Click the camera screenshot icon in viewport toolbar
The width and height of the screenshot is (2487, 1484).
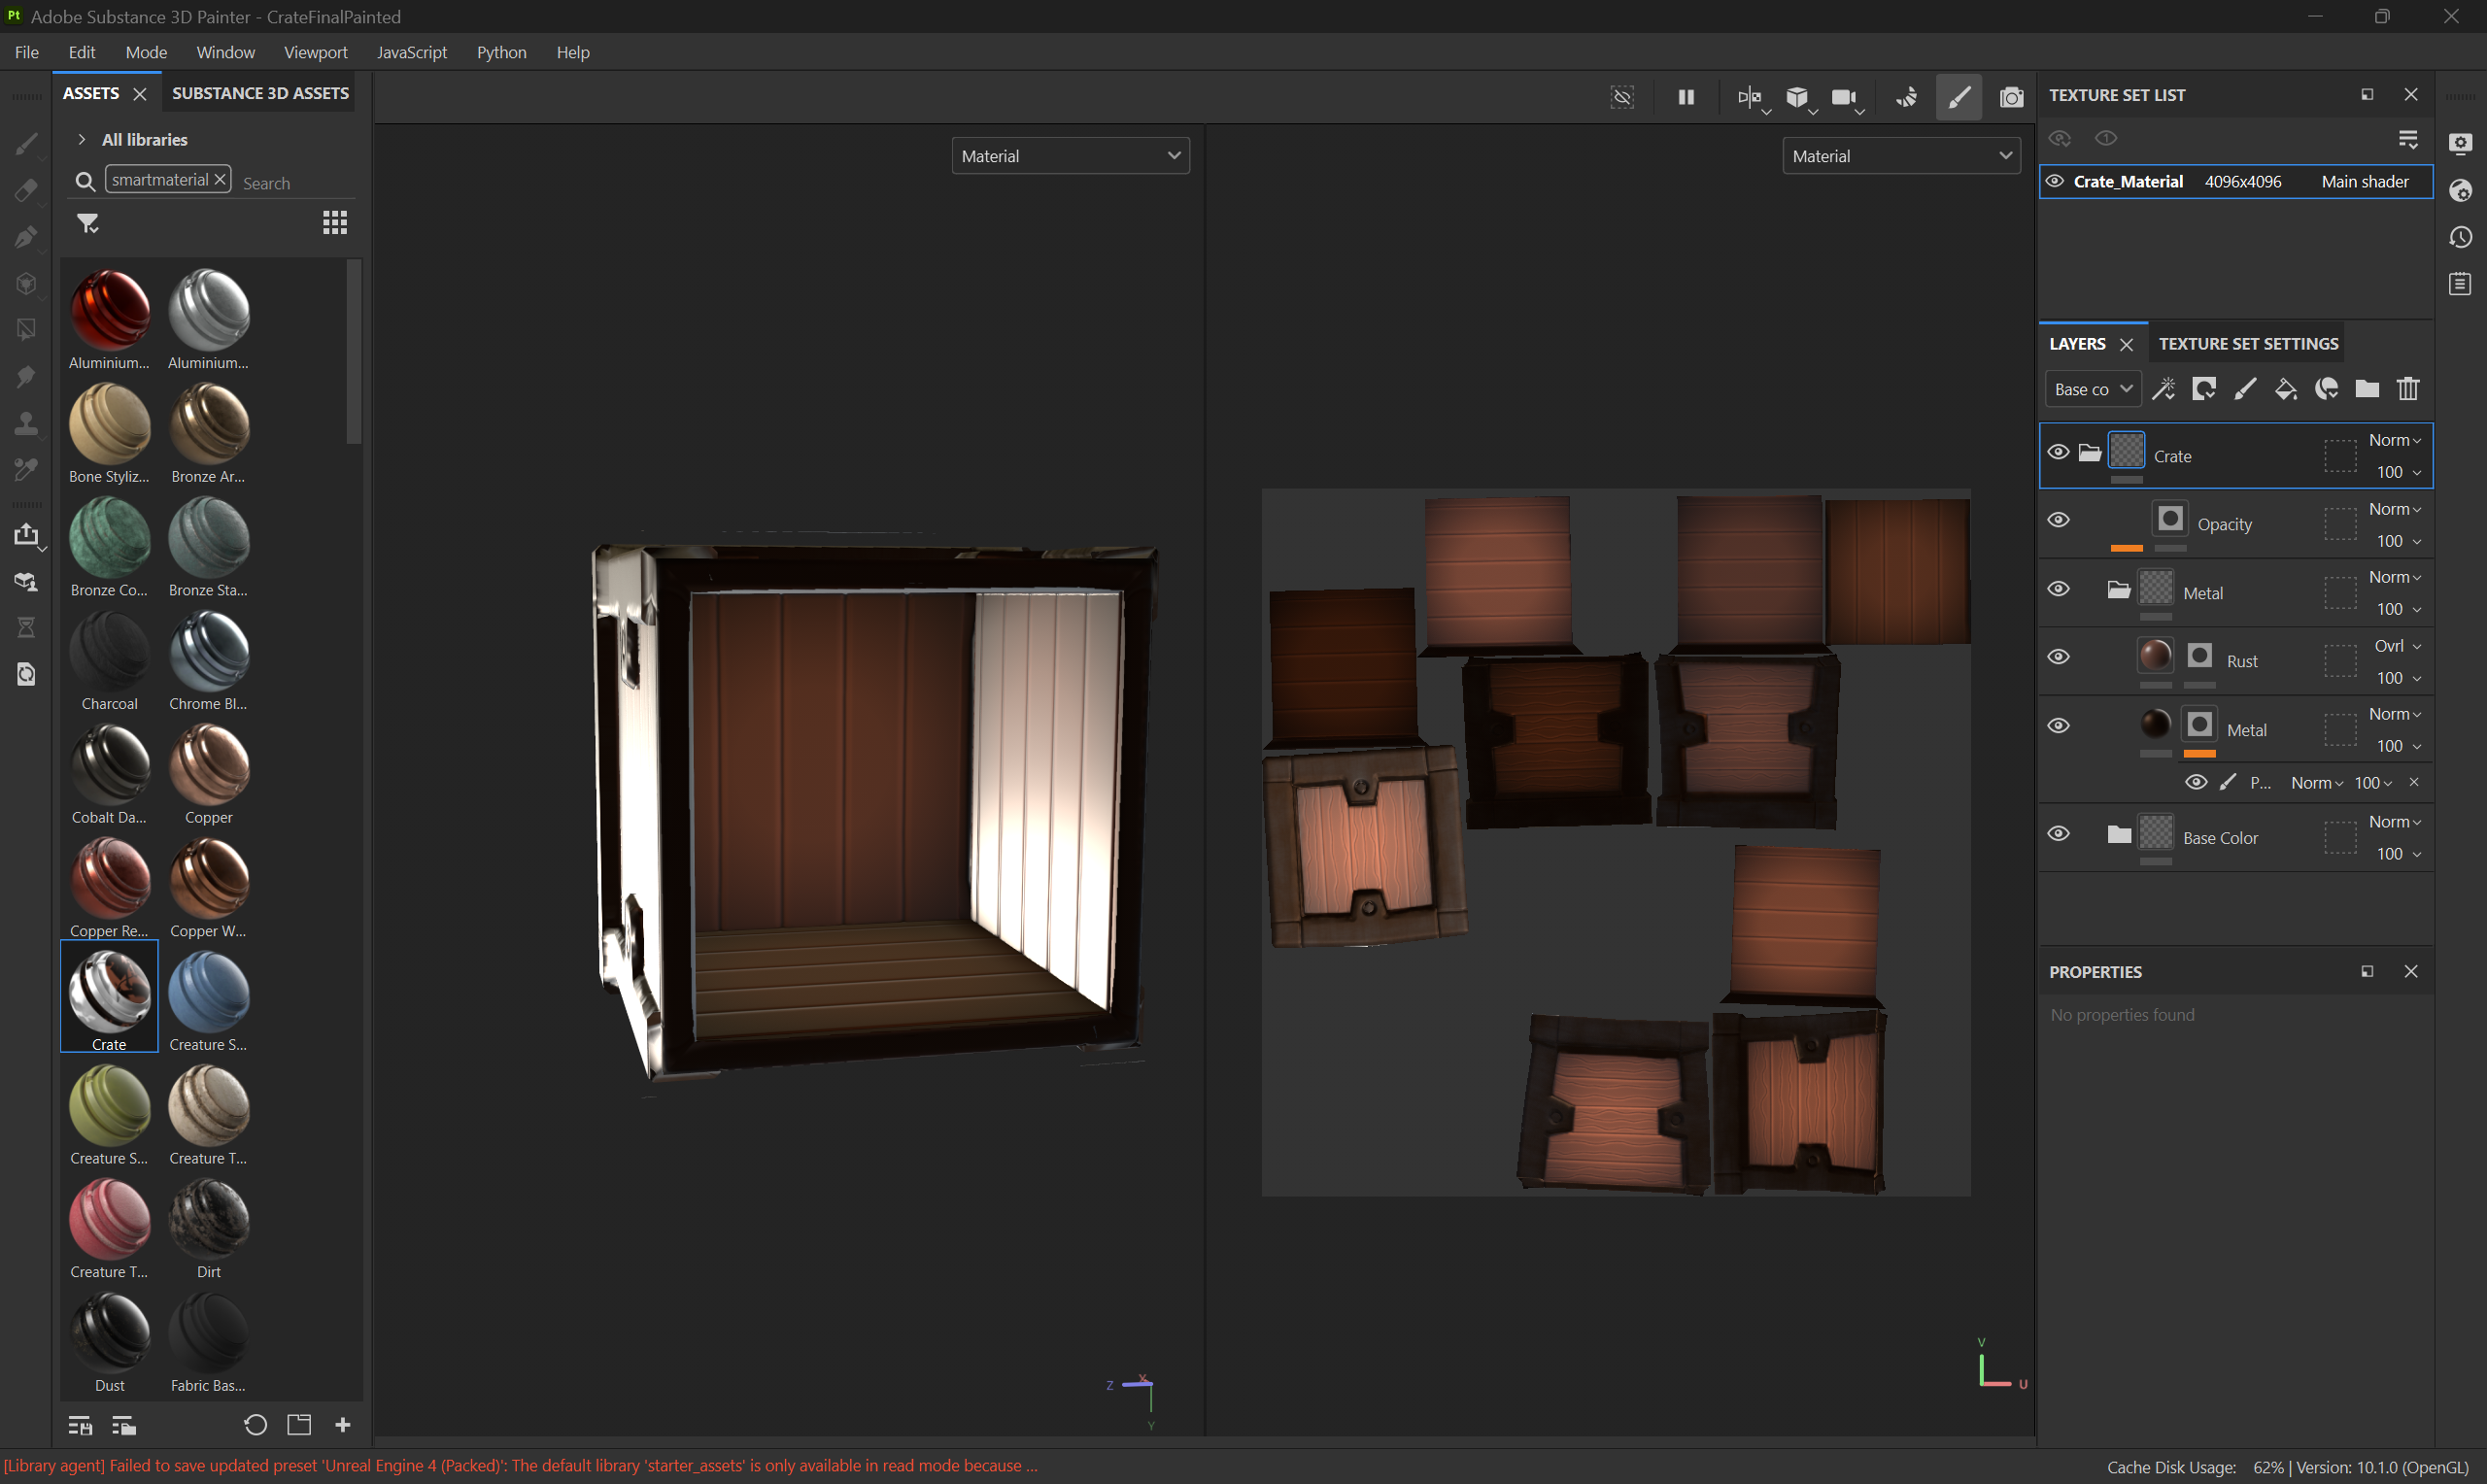point(2011,97)
